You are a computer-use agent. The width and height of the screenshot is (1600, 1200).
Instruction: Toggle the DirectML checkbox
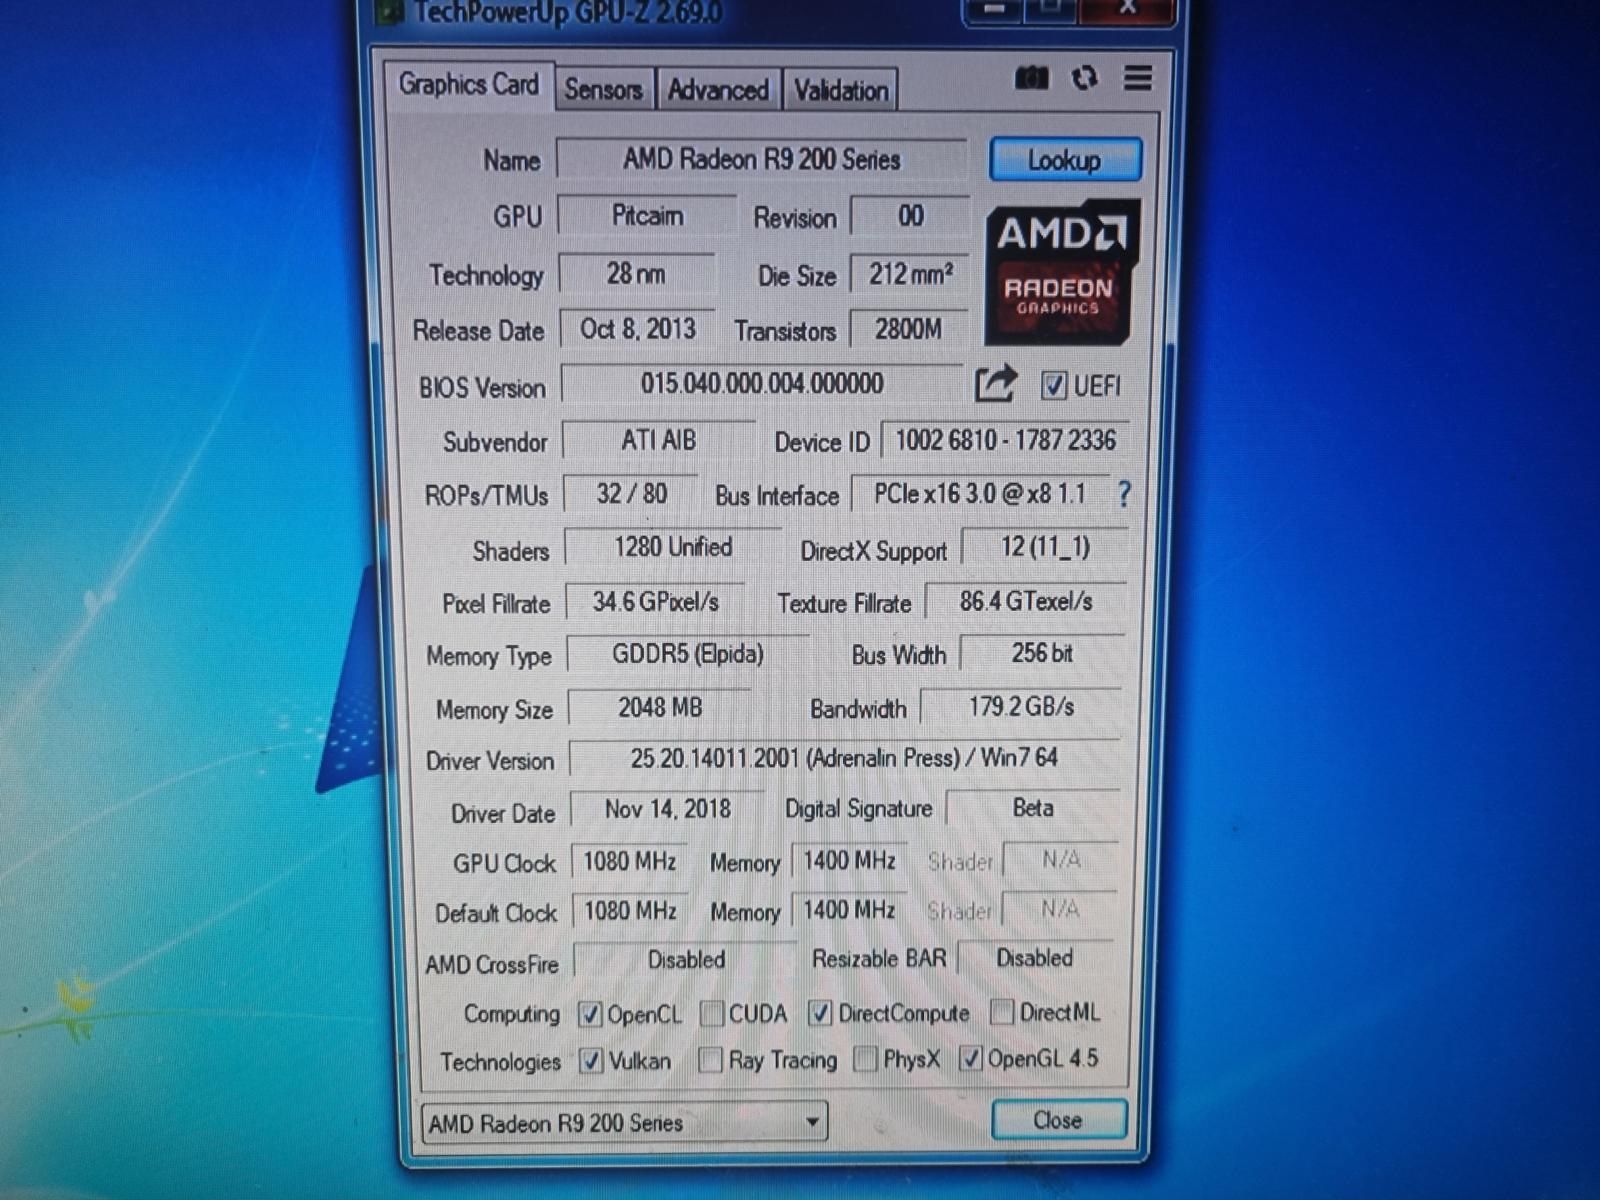[x=1001, y=1012]
